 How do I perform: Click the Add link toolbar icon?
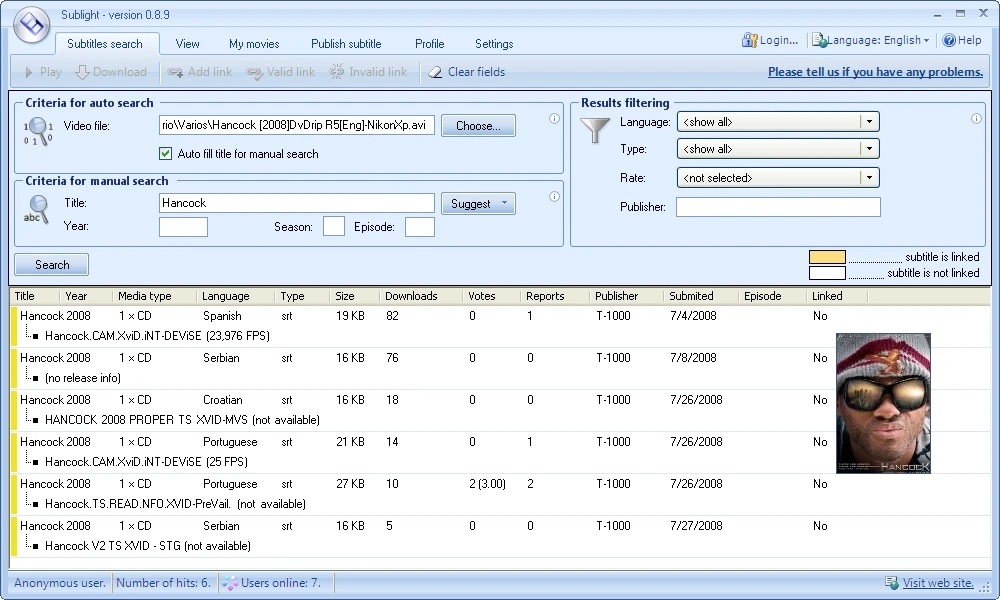coord(175,72)
